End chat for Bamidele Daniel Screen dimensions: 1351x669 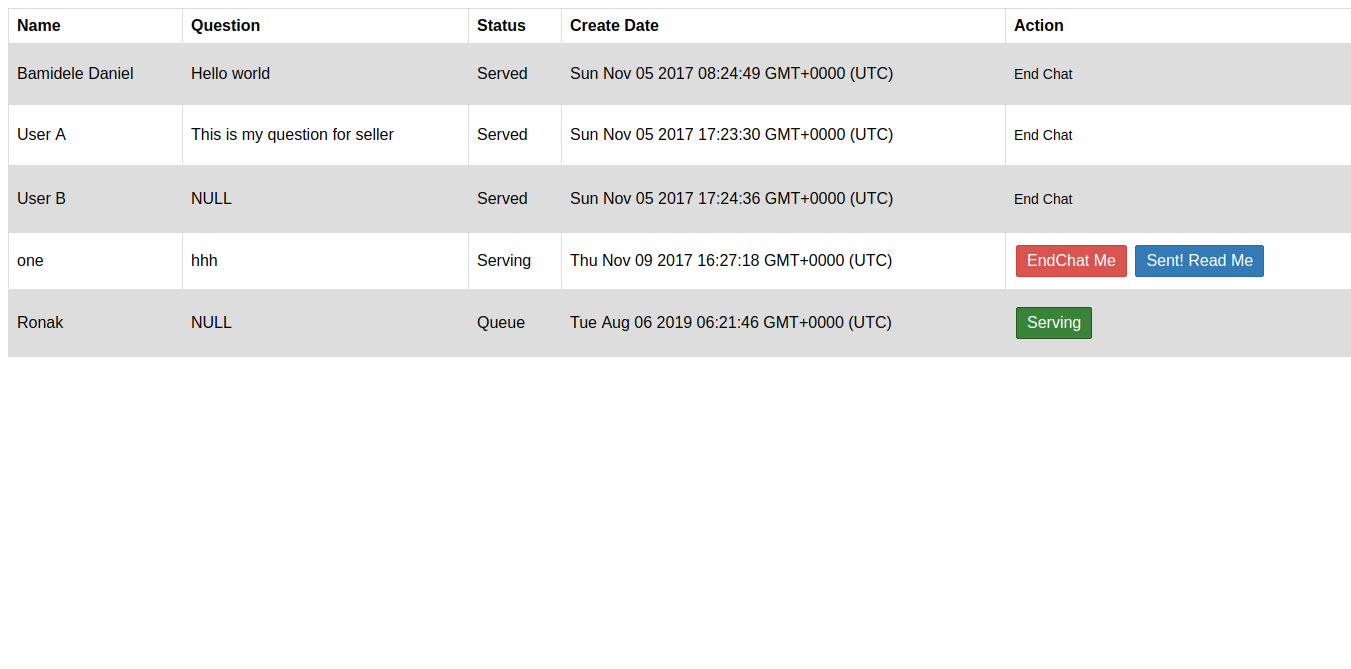1043,74
